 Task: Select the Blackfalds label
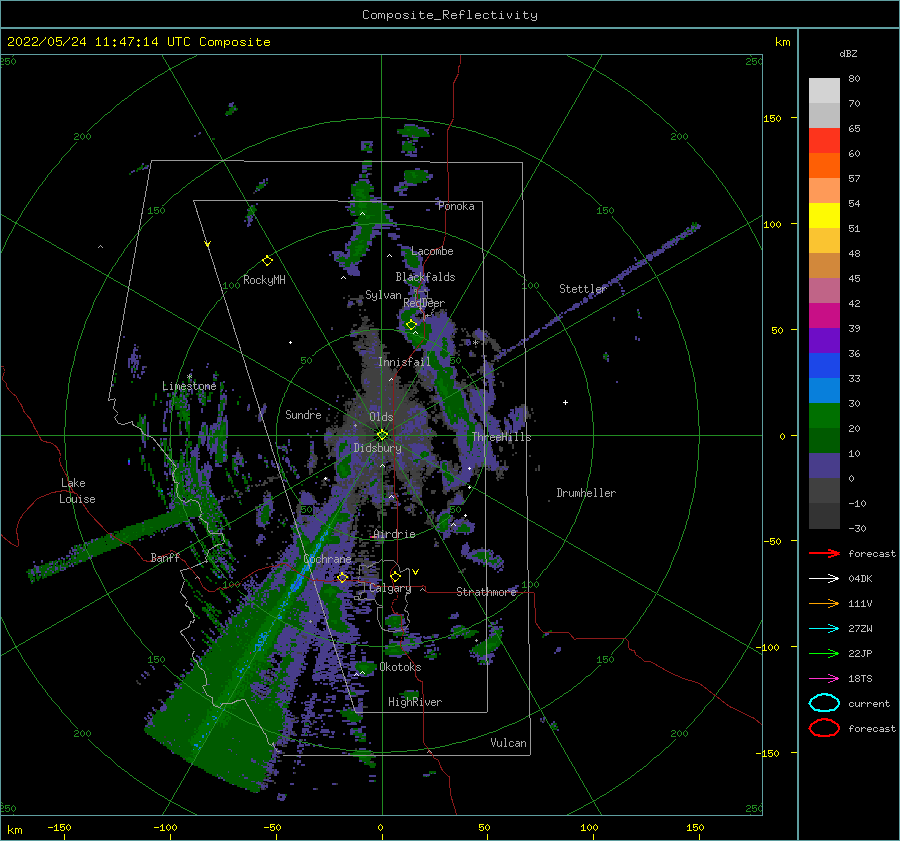coord(425,277)
